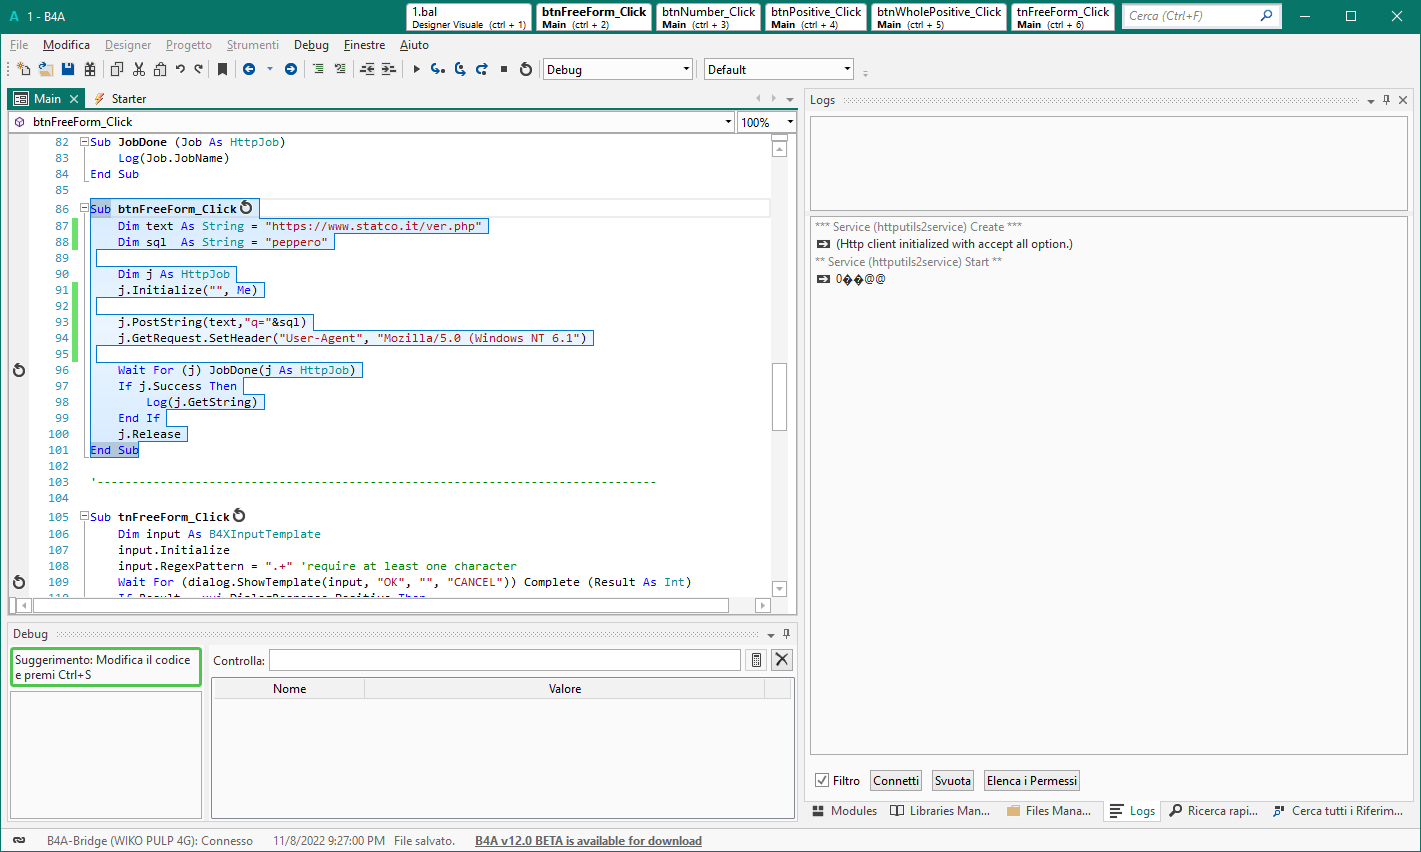Image resolution: width=1421 pixels, height=852 pixels.
Task: Open the 100% zoom dropdown
Action: click(789, 122)
